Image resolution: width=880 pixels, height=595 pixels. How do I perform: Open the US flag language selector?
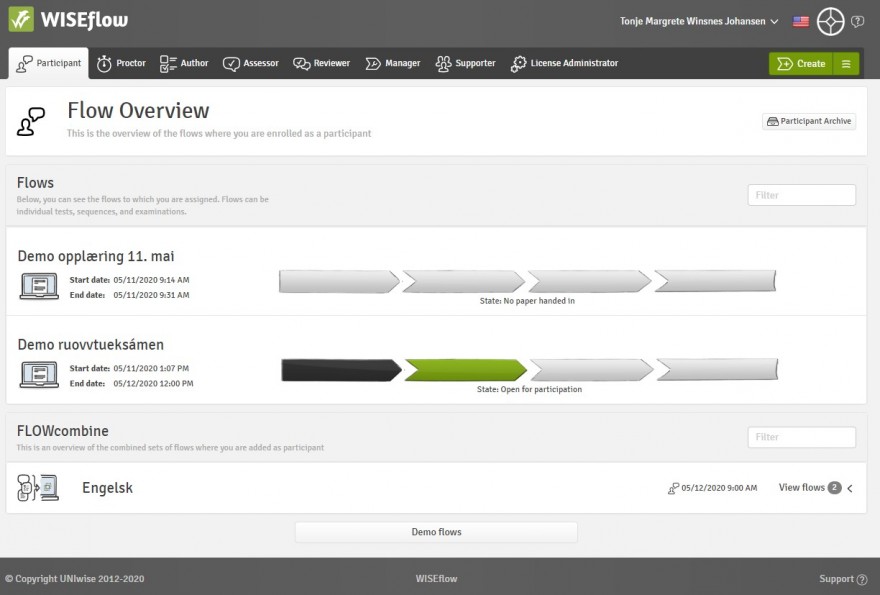point(801,21)
